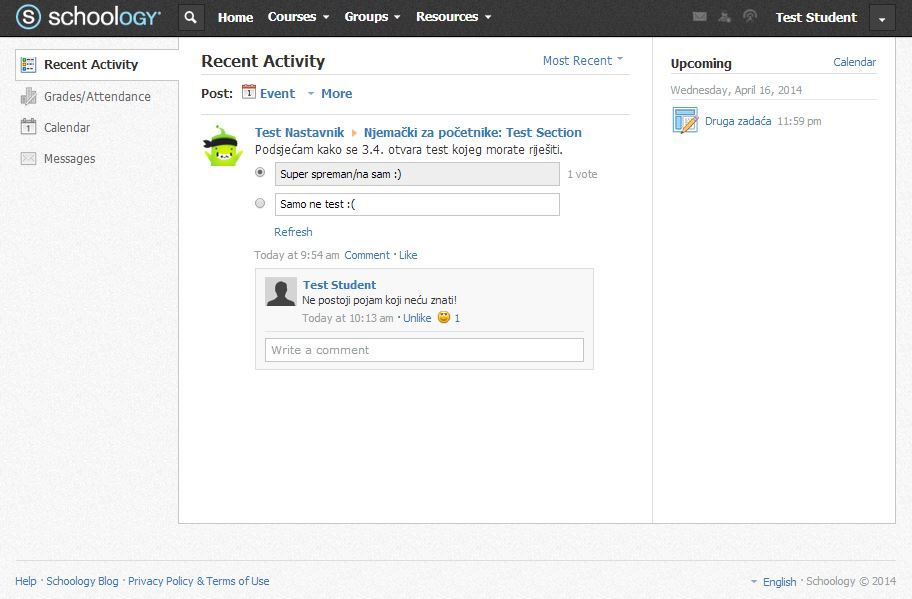Viewport: 912px width, 599px height.
Task: Expand the More post options
Action: point(330,93)
